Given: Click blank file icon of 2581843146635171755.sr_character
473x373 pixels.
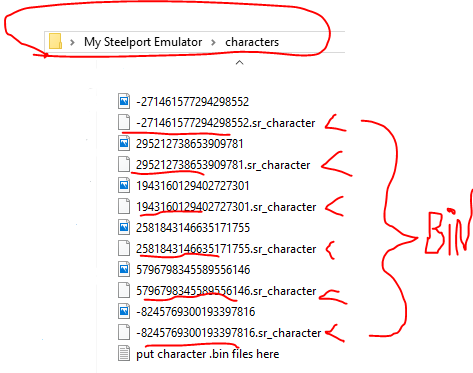Looking at the screenshot, I should pos(124,248).
